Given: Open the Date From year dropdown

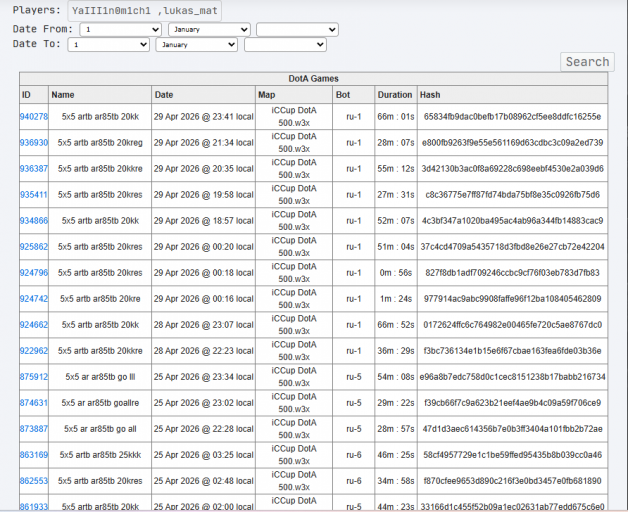Looking at the screenshot, I should pos(298,30).
